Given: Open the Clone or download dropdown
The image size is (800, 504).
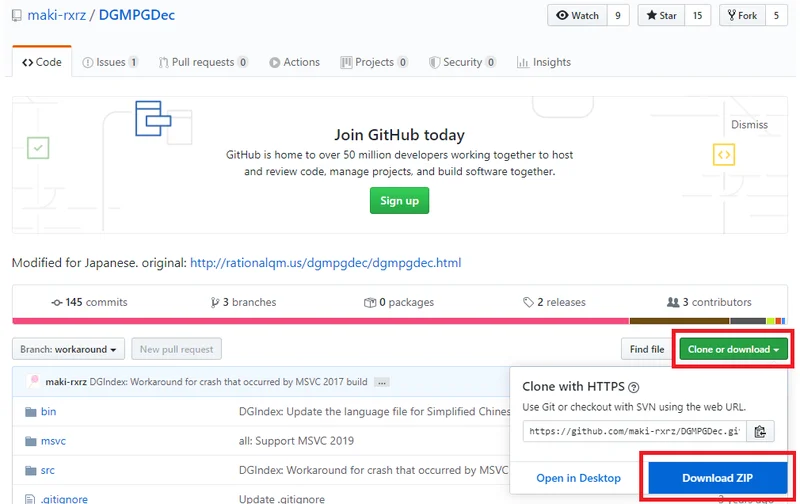Looking at the screenshot, I should 733,349.
